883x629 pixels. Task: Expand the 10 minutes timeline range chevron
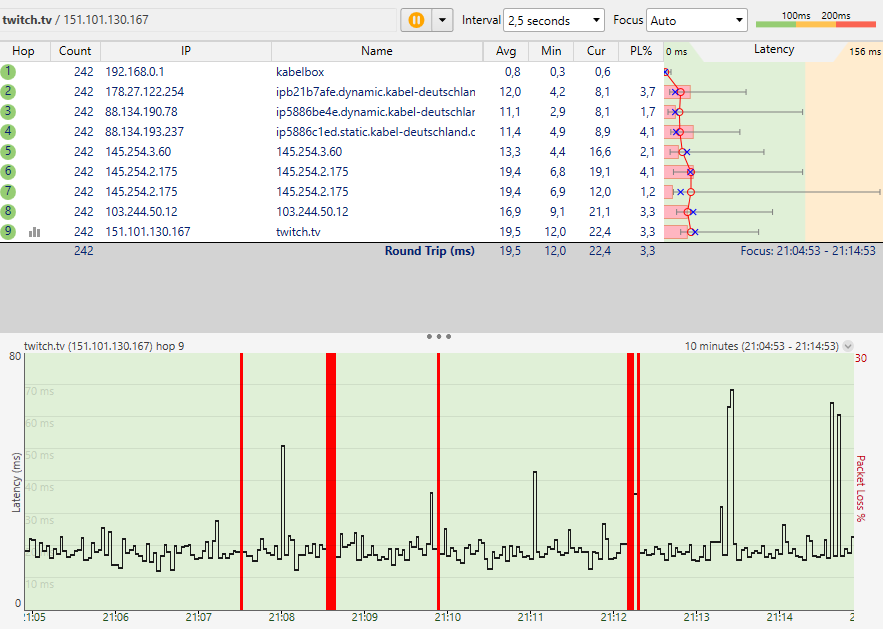[849, 346]
